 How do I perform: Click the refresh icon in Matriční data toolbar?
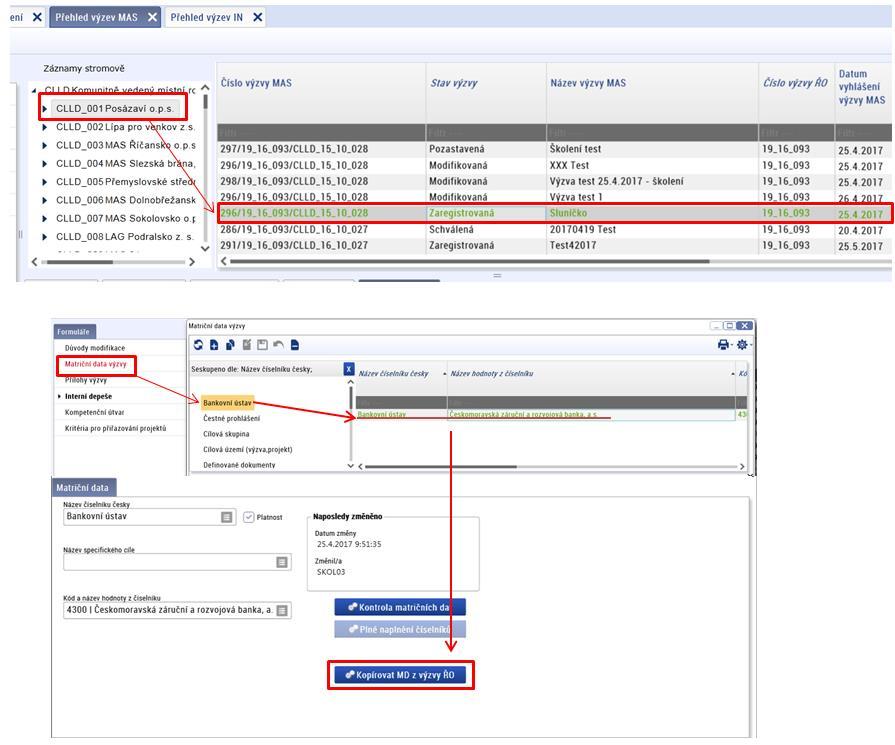198,345
